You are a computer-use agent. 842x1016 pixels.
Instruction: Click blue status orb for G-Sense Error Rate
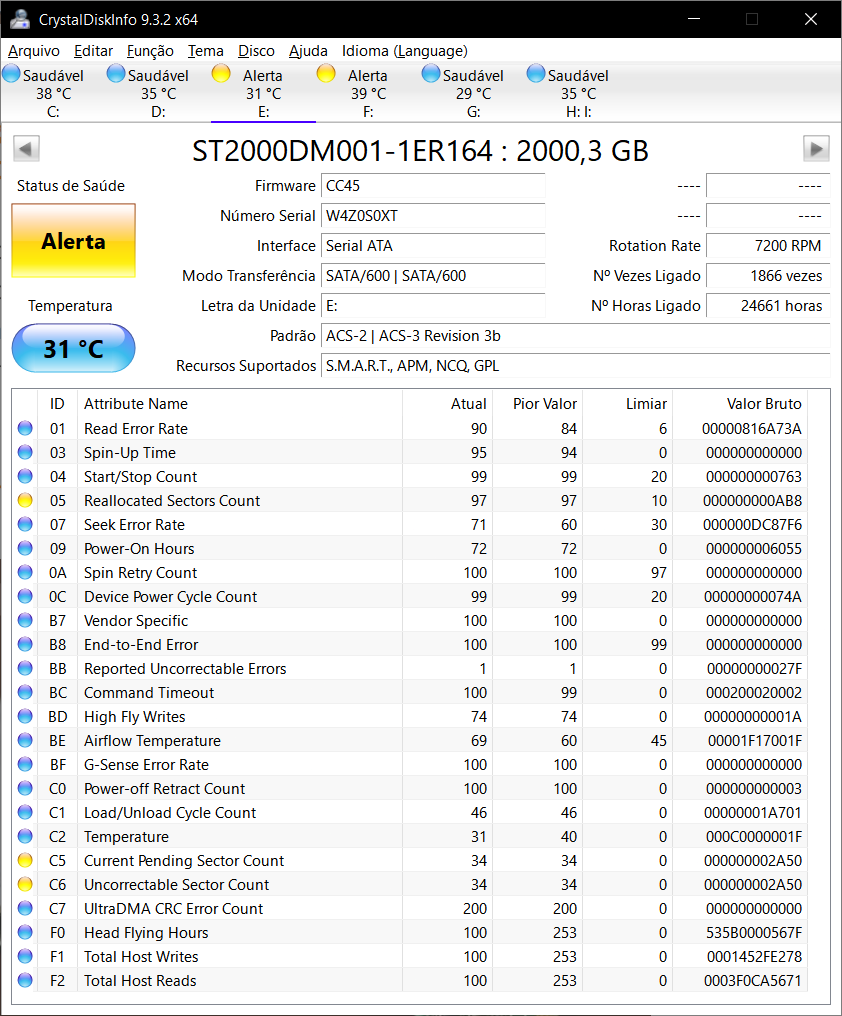pyautogui.click(x=25, y=765)
